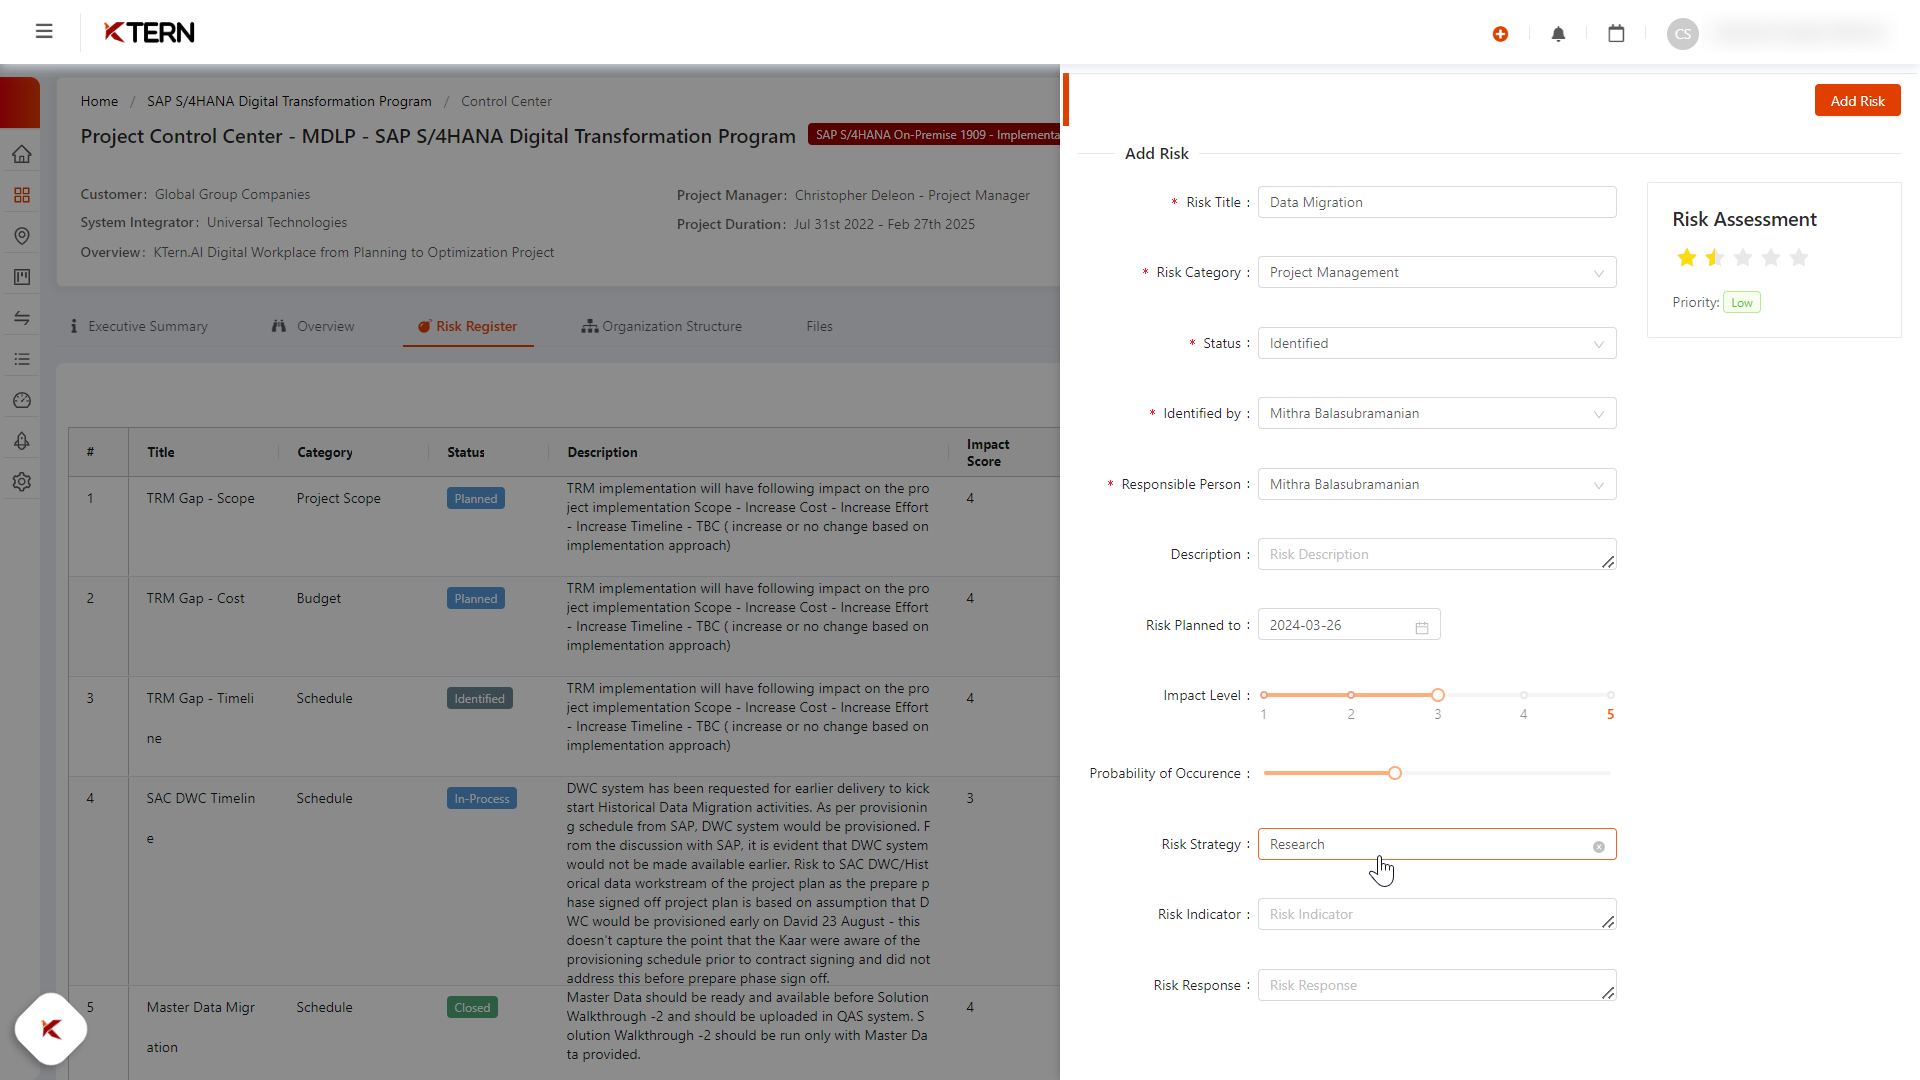Click the Description text area
Viewport: 1920px width, 1080px height.
[1437, 555]
